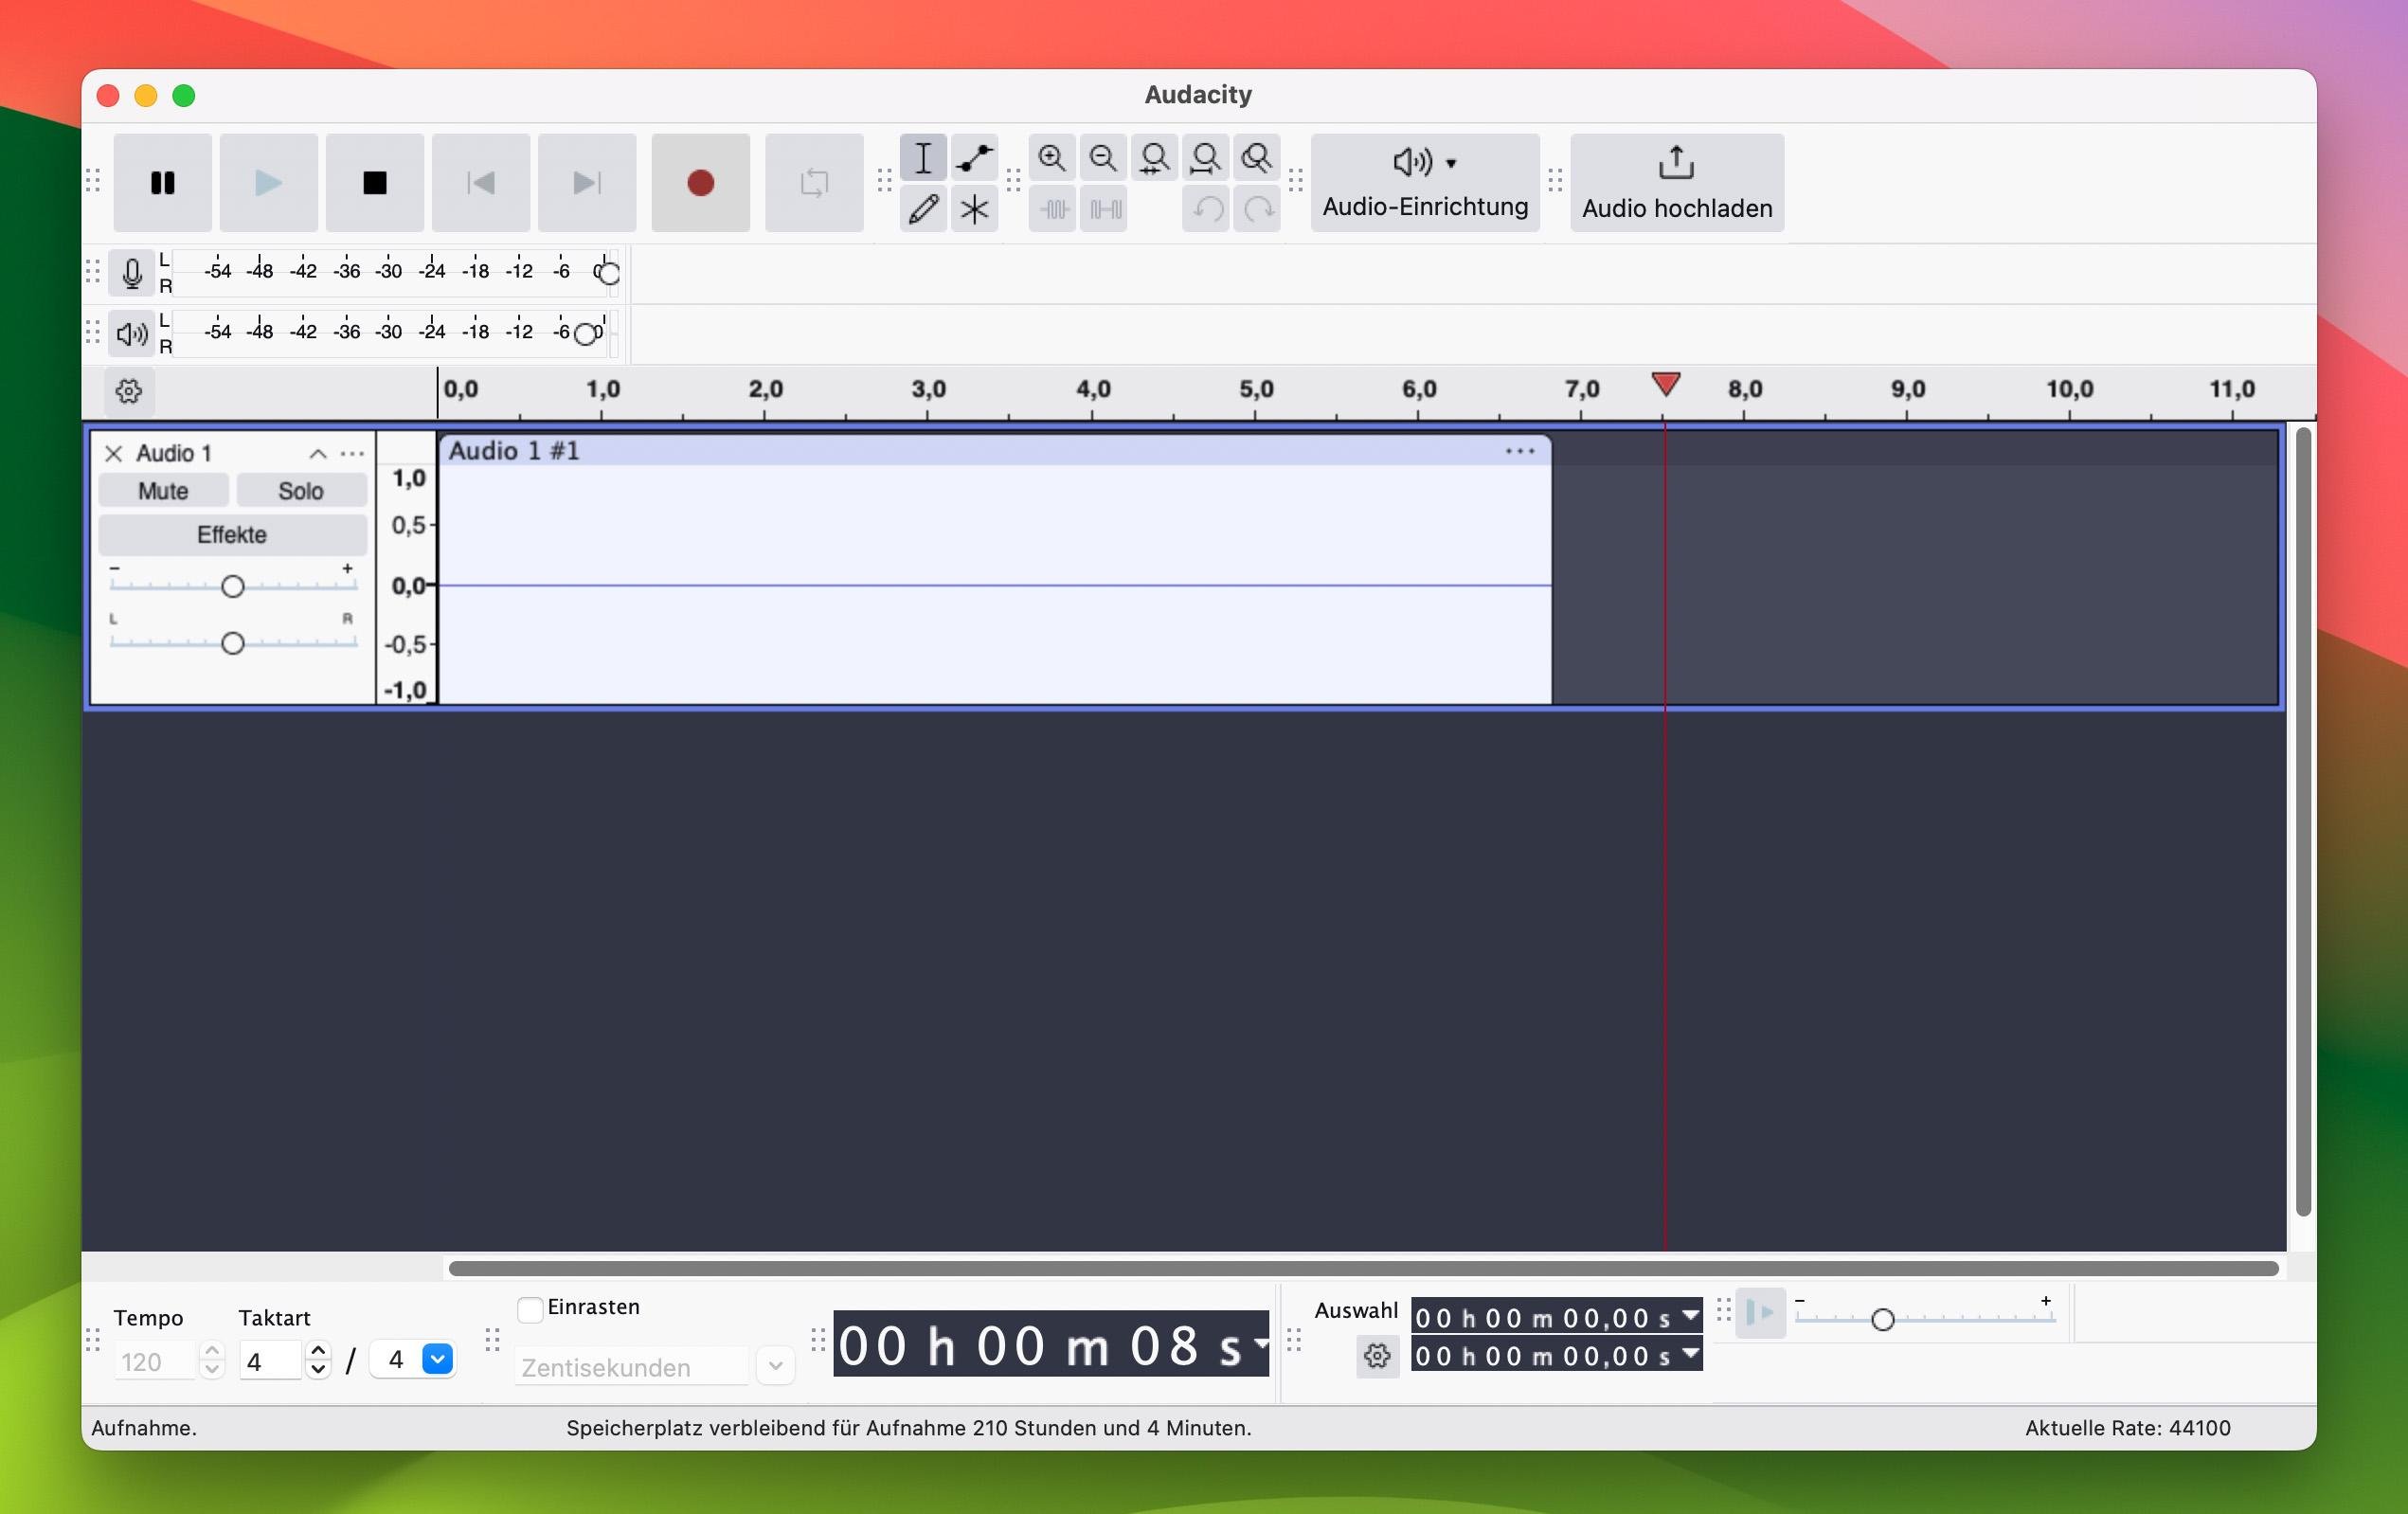This screenshot has width=2408, height=1514.
Task: Click the red Record button
Action: point(700,183)
